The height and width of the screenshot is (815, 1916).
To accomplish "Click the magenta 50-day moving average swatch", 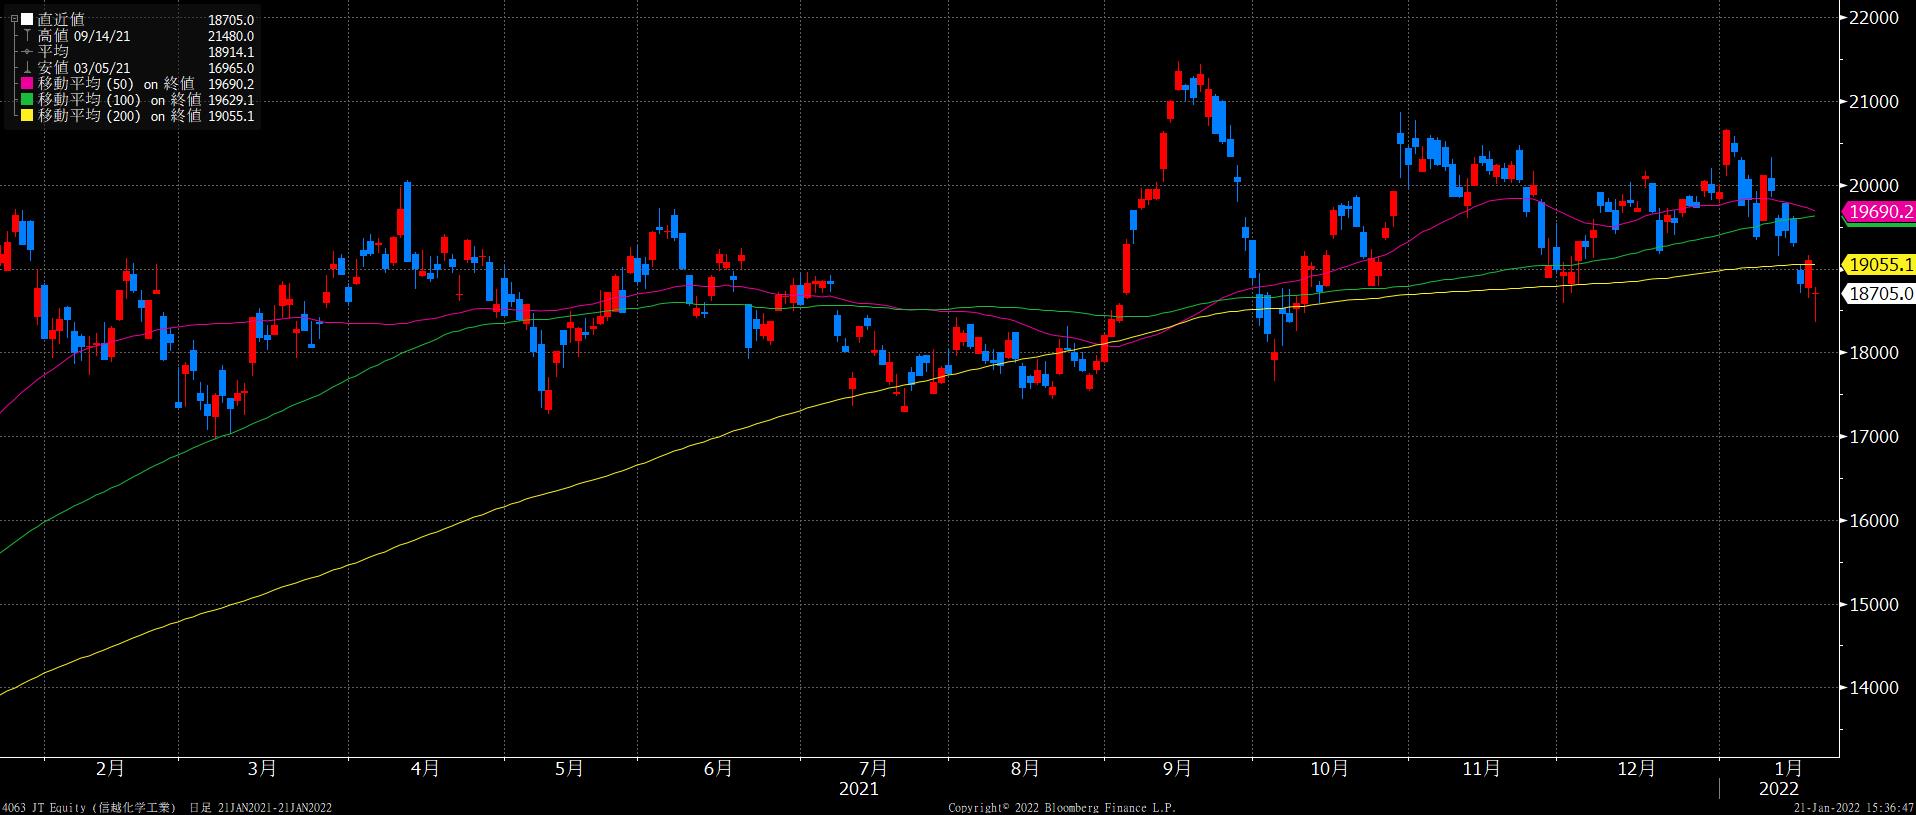I will click(27, 84).
